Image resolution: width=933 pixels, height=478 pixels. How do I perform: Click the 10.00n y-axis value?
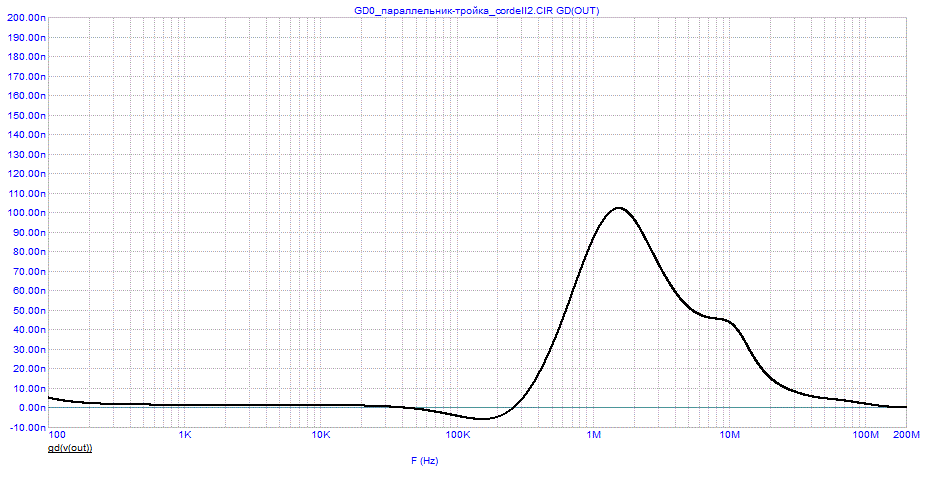[27, 388]
